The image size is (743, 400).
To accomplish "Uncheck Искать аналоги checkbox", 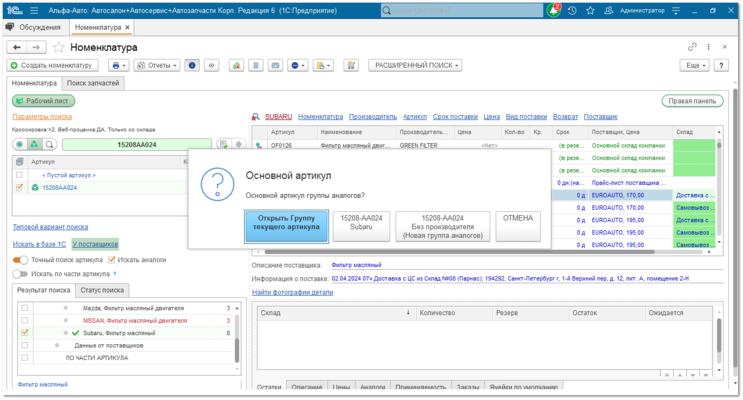I will [112, 260].
